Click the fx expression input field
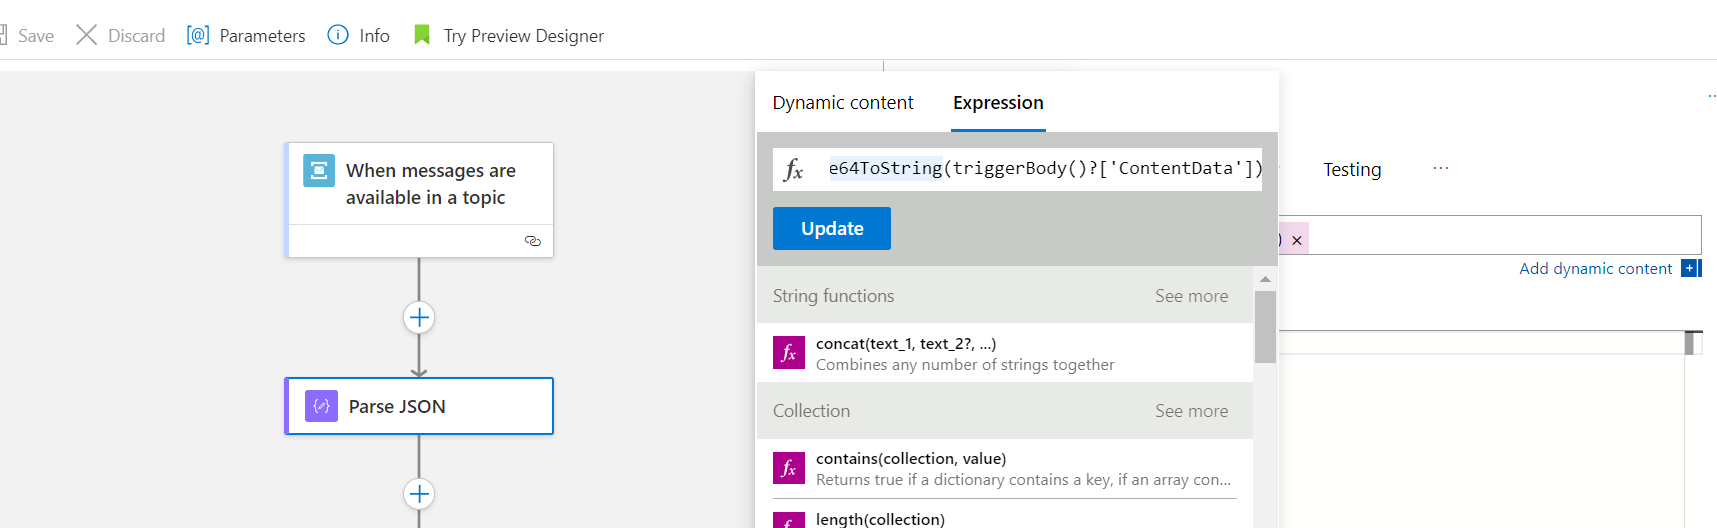Image resolution: width=1717 pixels, height=528 pixels. [x=1018, y=169]
